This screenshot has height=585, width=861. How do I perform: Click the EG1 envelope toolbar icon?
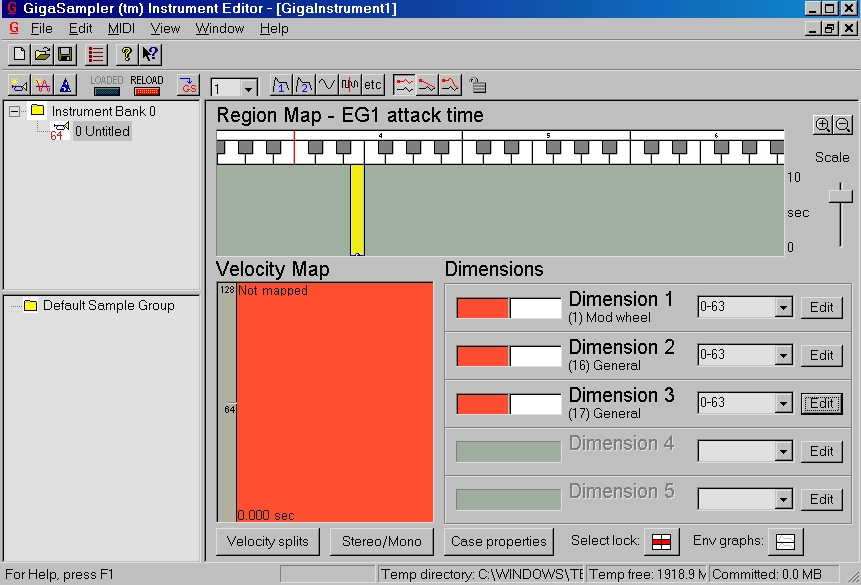281,85
